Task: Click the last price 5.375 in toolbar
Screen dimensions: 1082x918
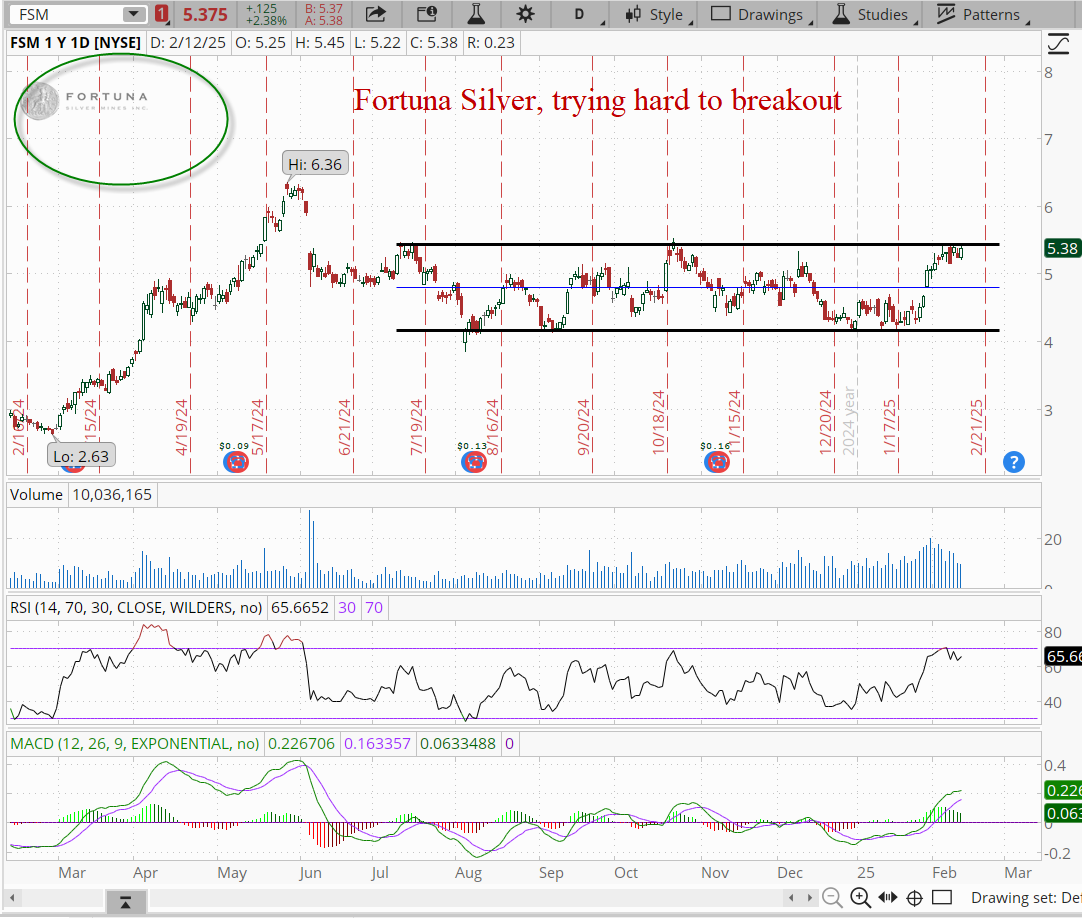Action: tap(205, 14)
